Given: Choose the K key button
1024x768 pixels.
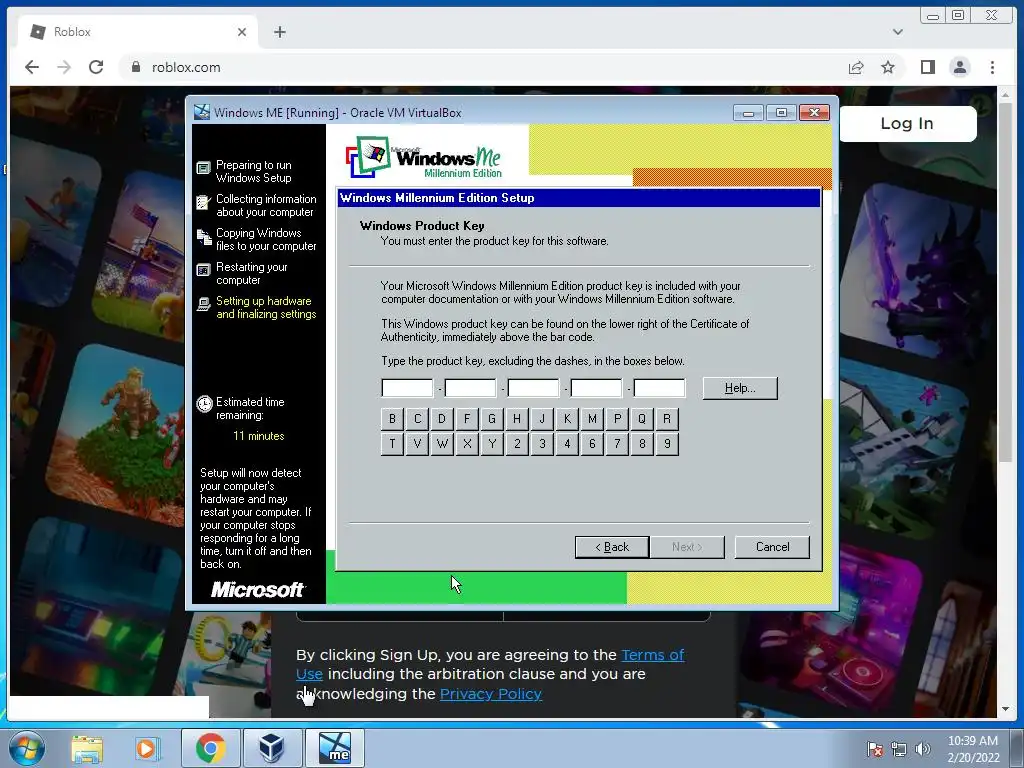Looking at the screenshot, I should tap(567, 419).
